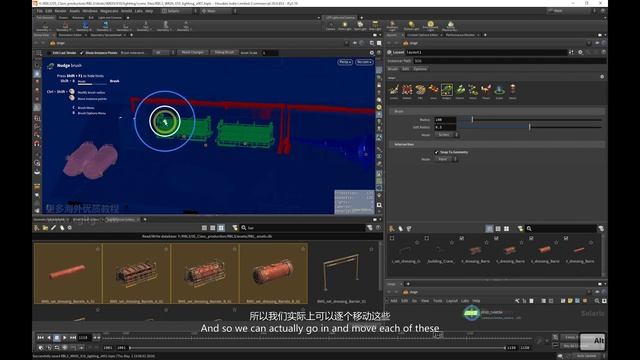Toggle the checkbox above the second palette asset
Image resolution: width=640 pixels, height=360 pixels.
coord(427,238)
